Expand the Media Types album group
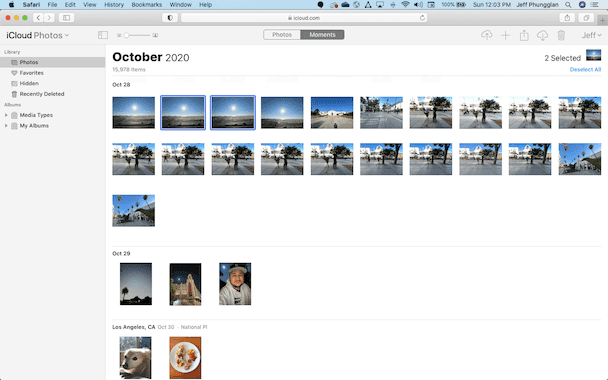The width and height of the screenshot is (608, 380). click(x=6, y=115)
